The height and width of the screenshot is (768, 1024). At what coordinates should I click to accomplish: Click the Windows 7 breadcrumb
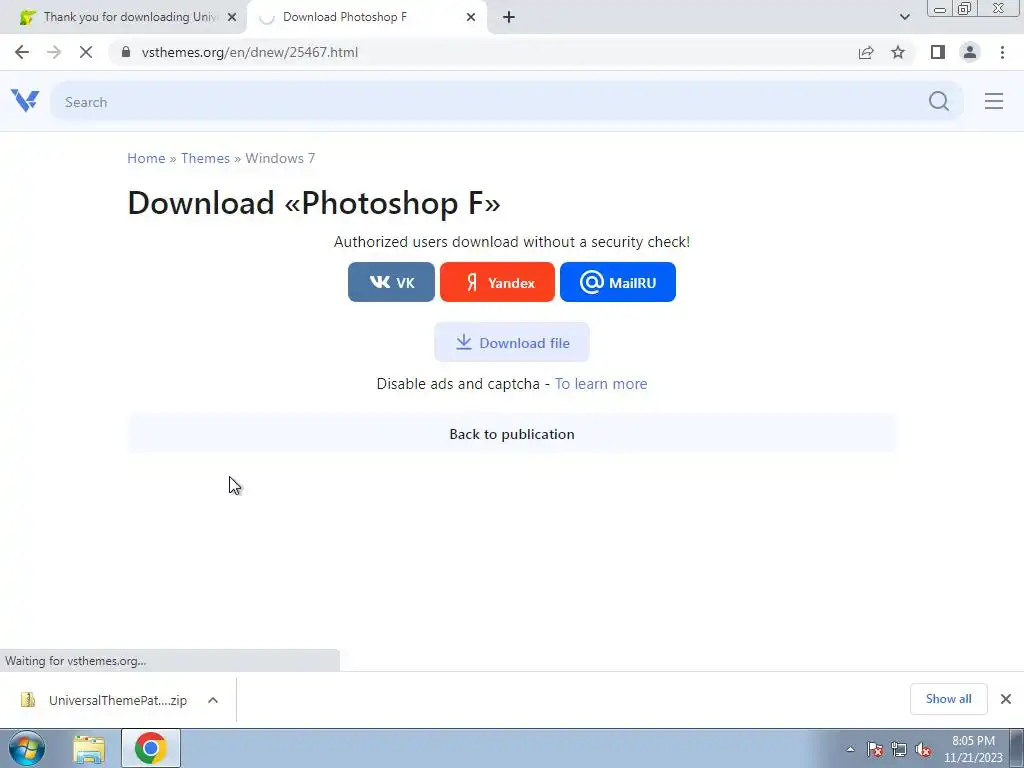[x=280, y=158]
